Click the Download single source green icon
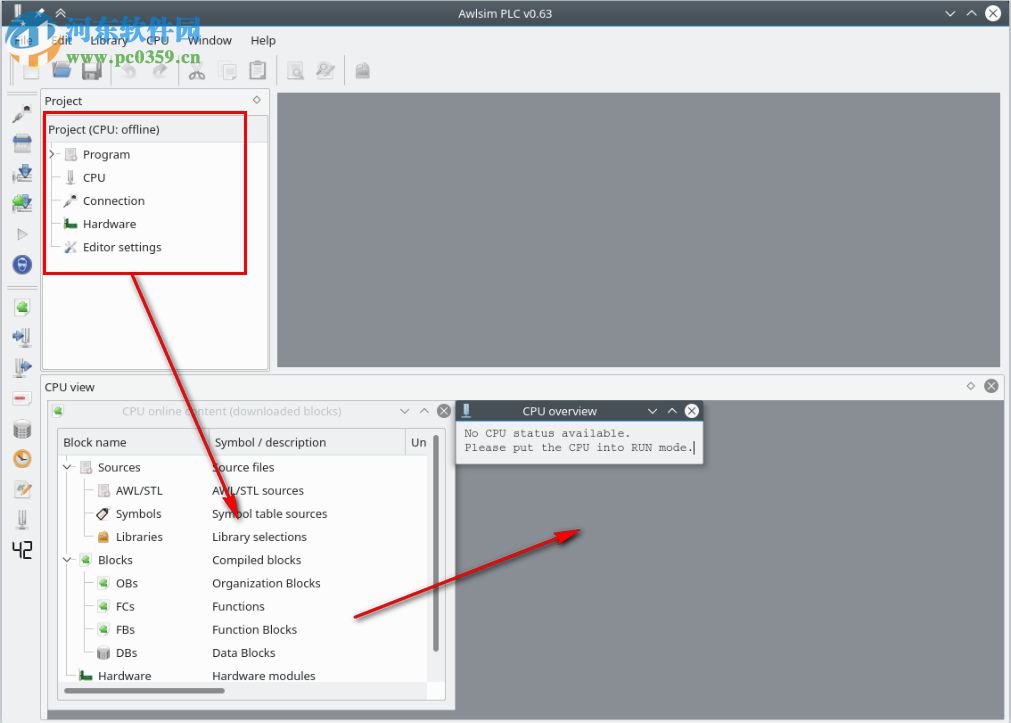 (x=22, y=203)
